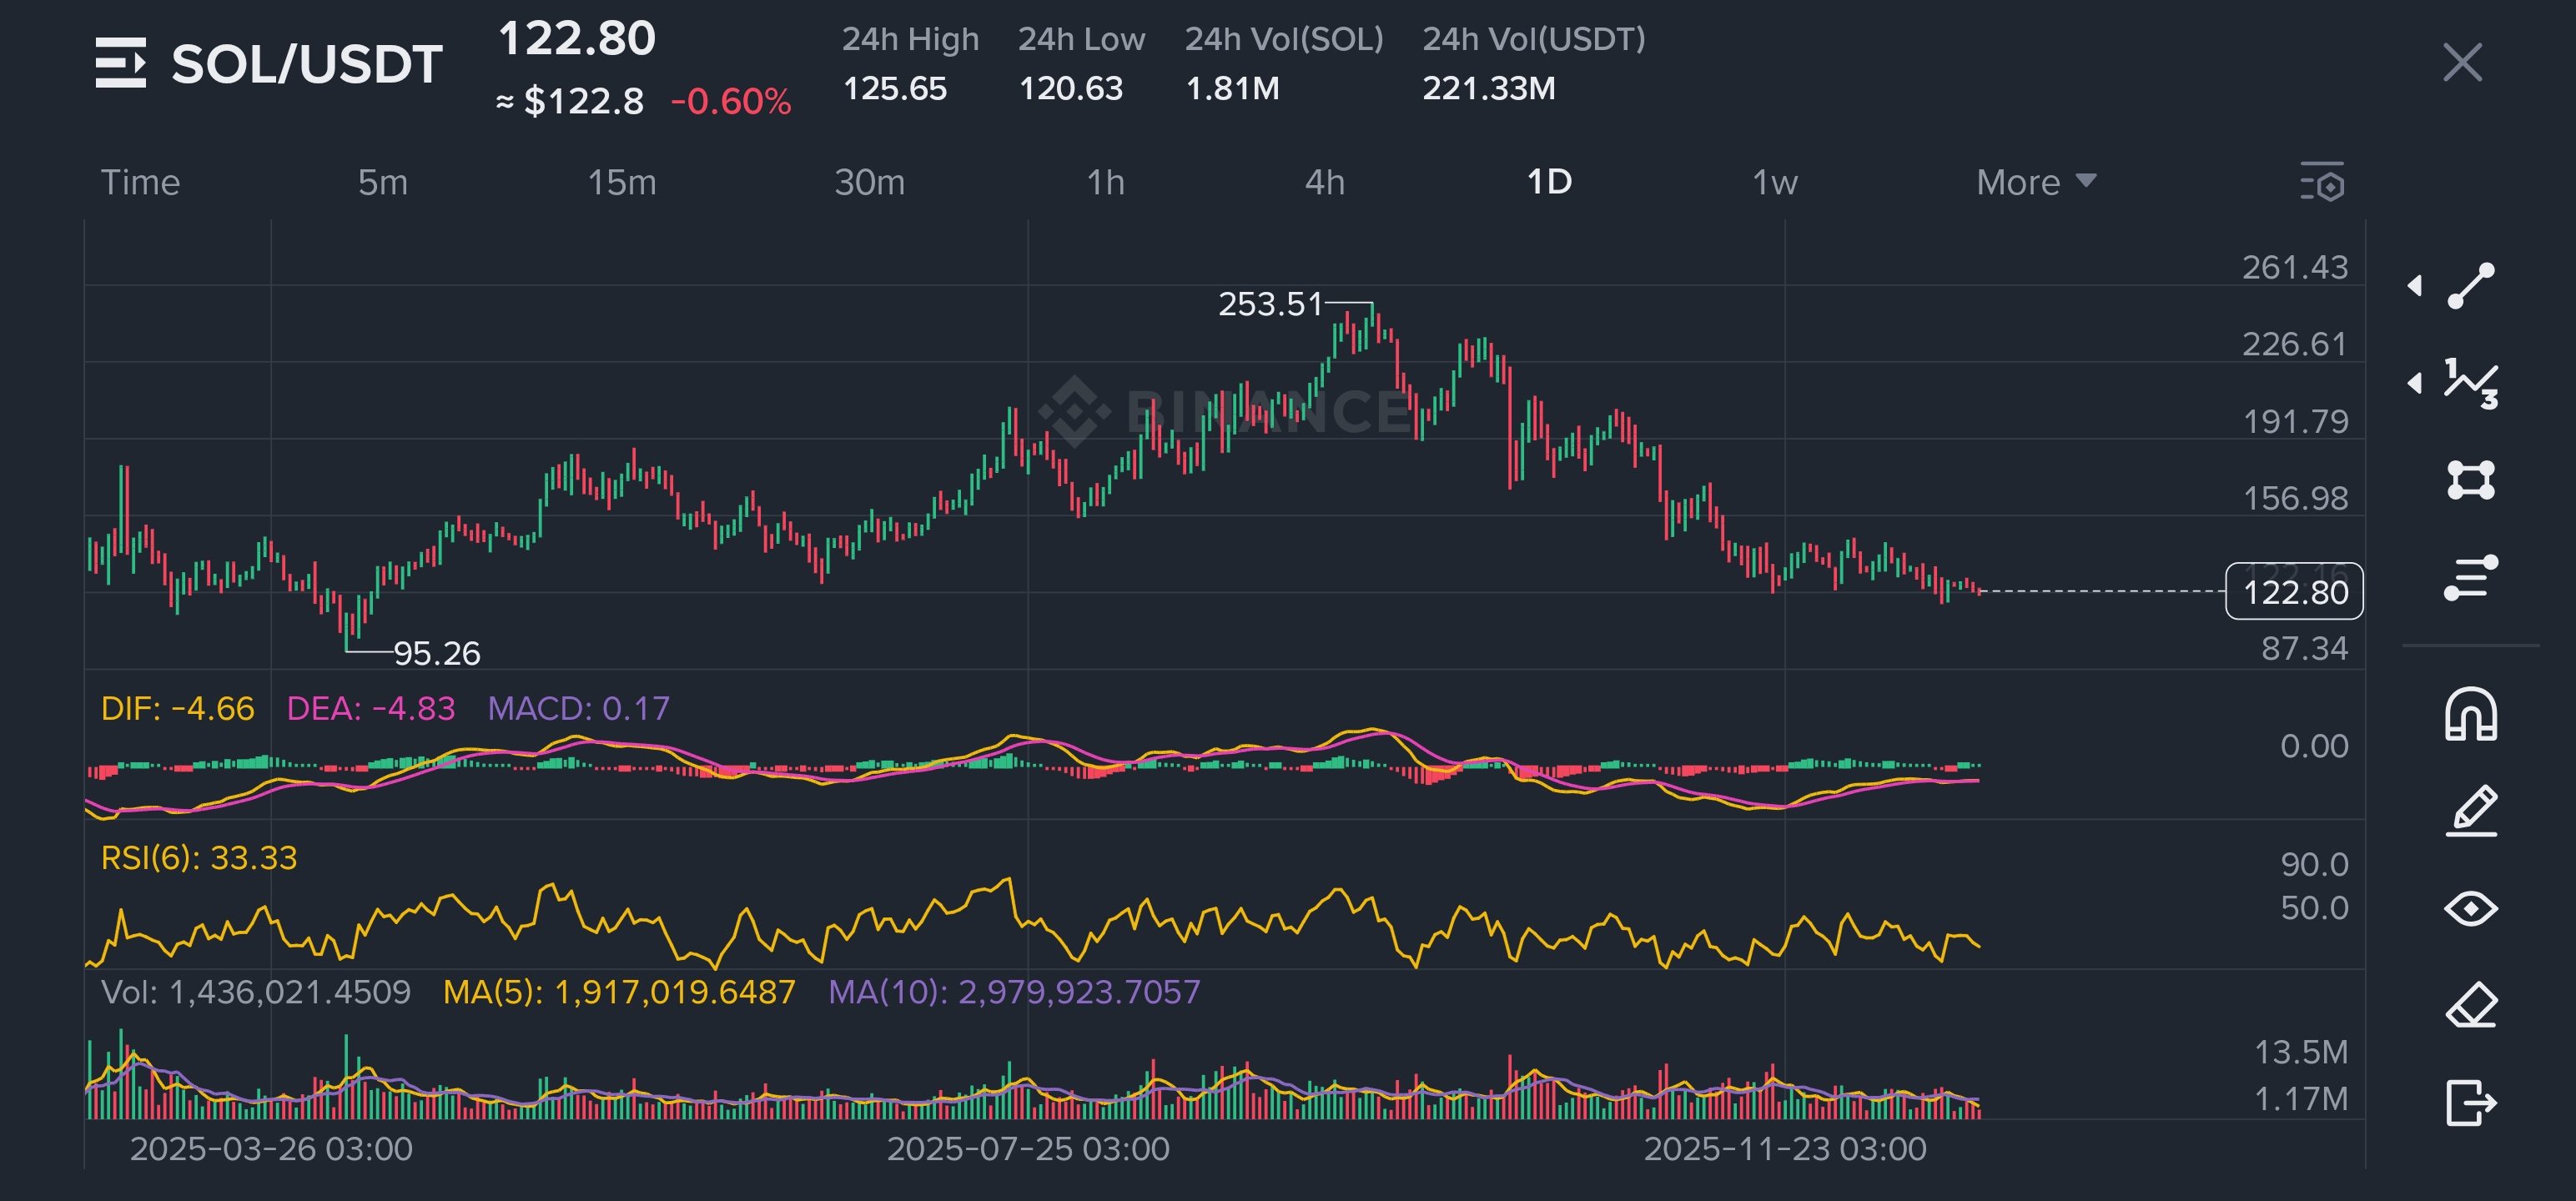This screenshot has width=2576, height=1201.
Task: Click the 122.80 current price label
Action: 2293,592
